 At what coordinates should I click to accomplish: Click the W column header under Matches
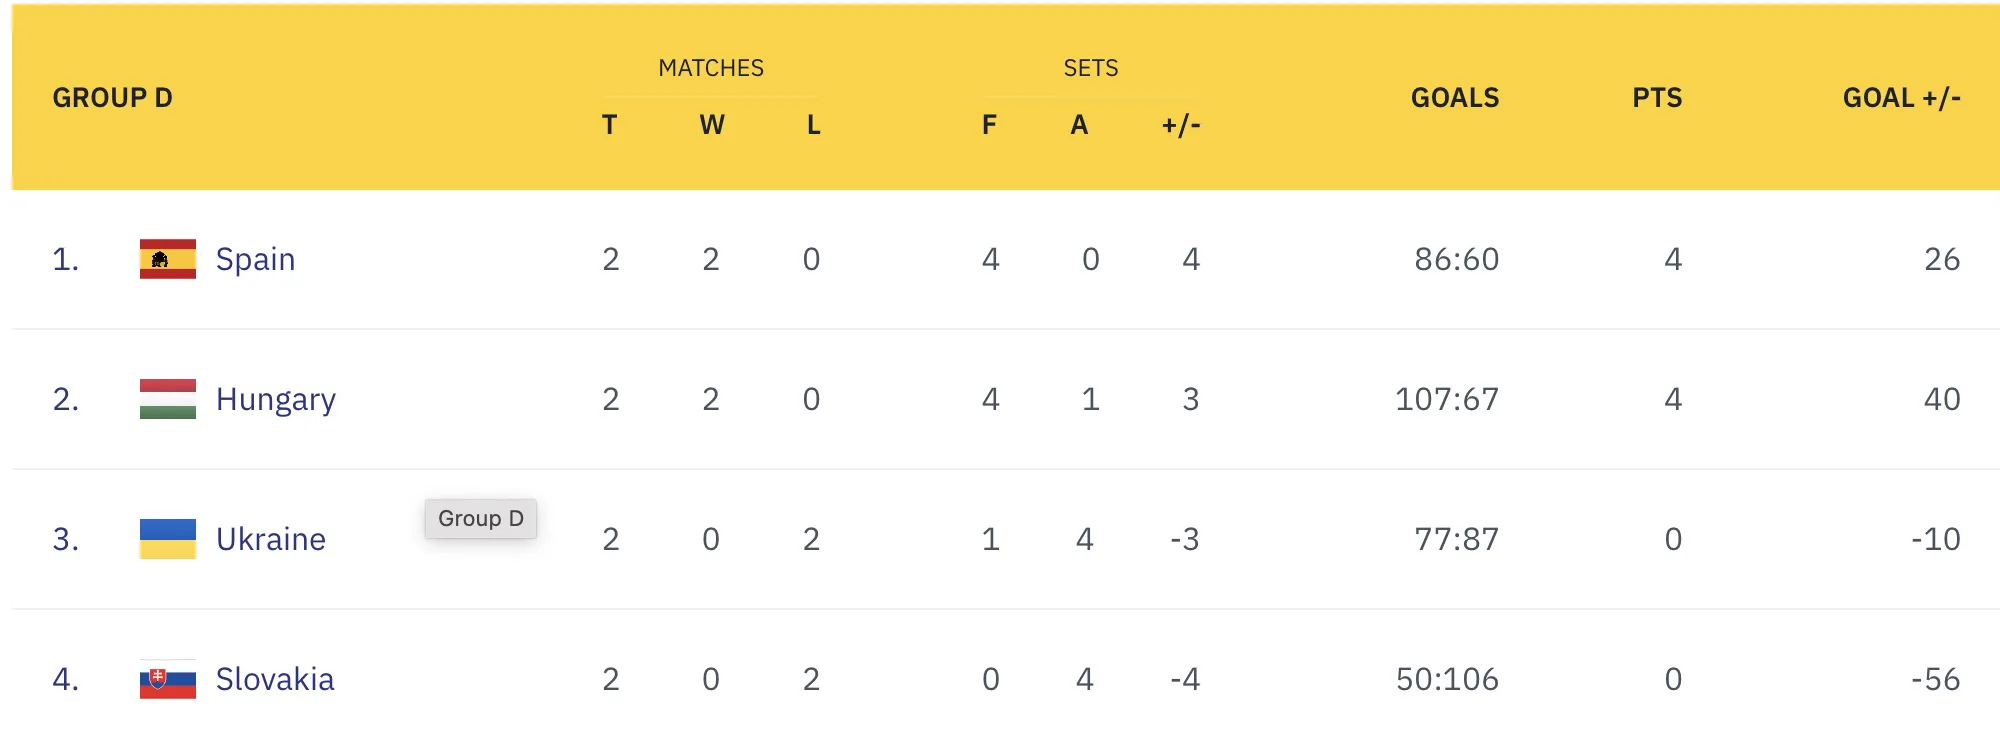[x=711, y=125]
